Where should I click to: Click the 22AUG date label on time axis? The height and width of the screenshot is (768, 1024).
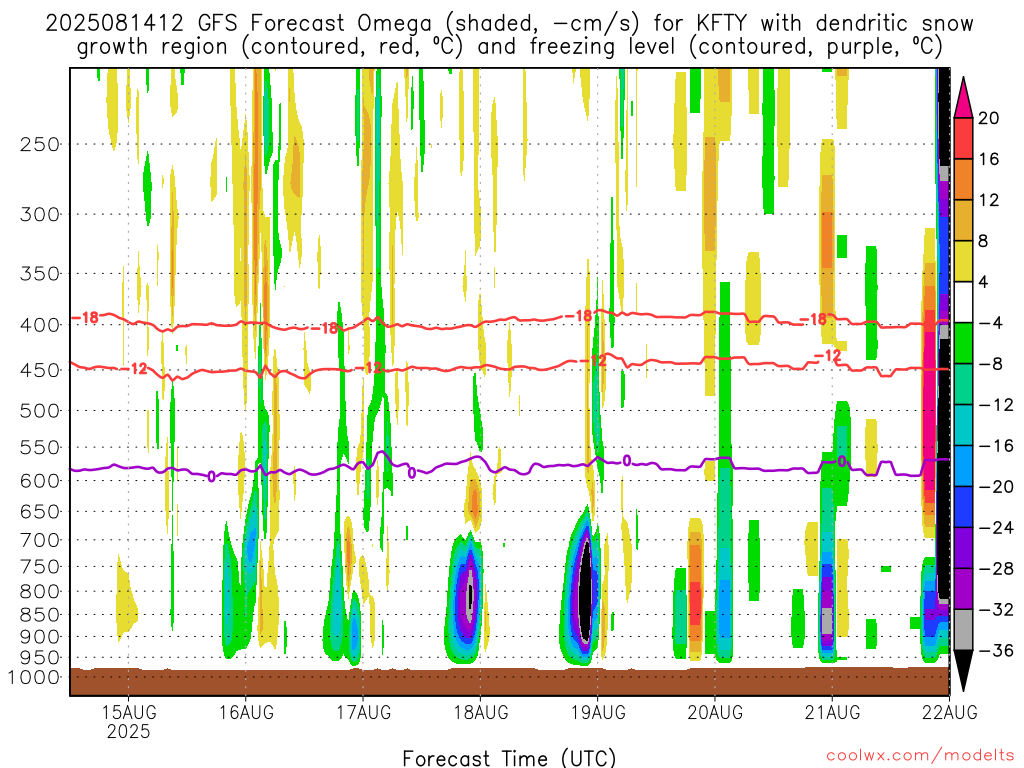point(950,712)
